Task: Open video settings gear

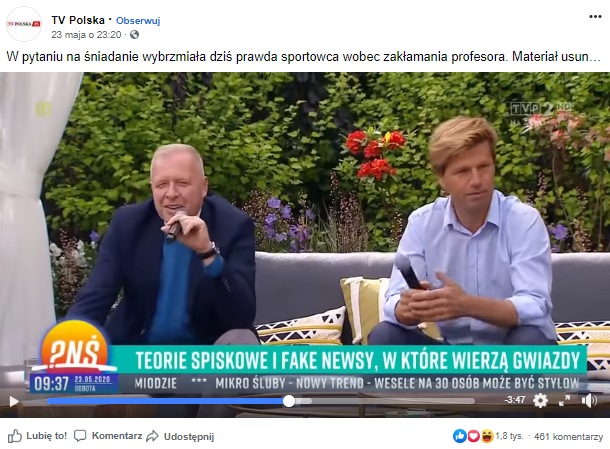Action: coord(540,400)
